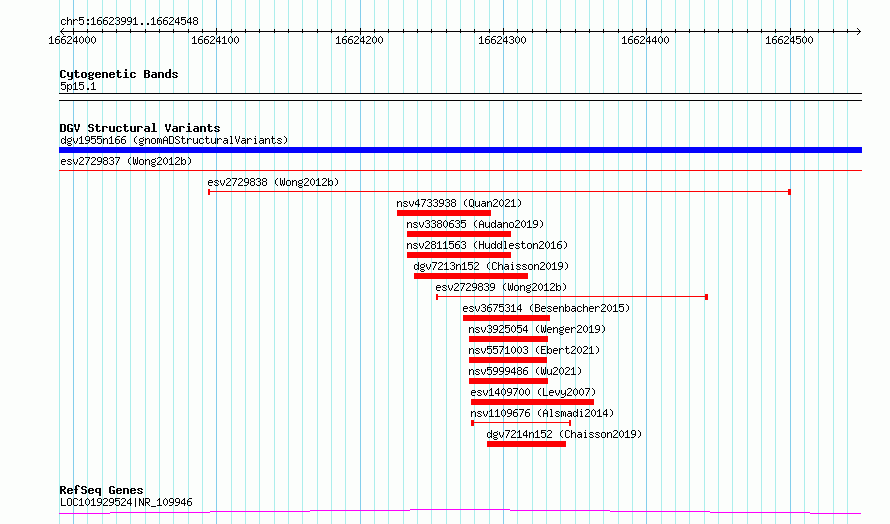Image resolution: width=890 pixels, height=524 pixels.
Task: Open nsv3380635 (Audano2019) variant label
Action: (x=475, y=224)
